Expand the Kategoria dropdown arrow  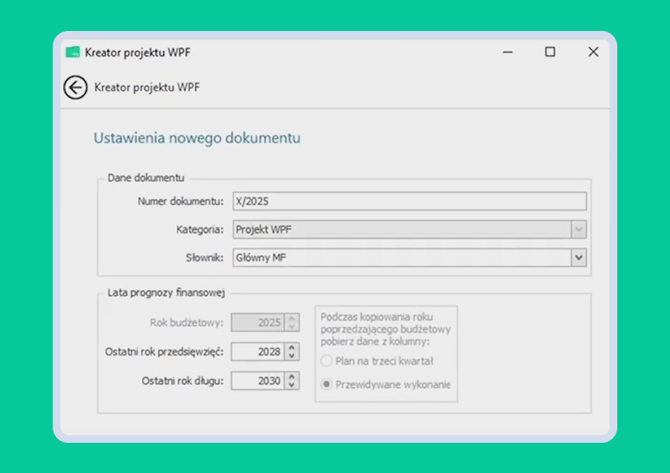[x=578, y=230]
